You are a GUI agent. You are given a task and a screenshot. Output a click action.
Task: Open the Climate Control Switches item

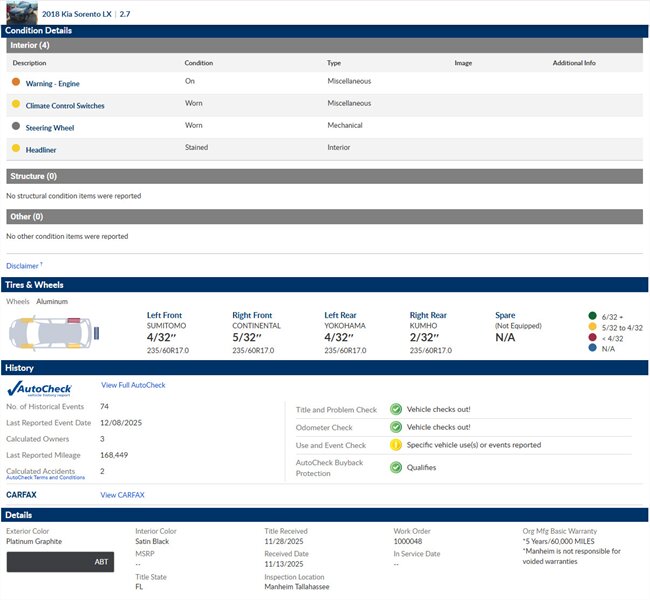click(65, 106)
